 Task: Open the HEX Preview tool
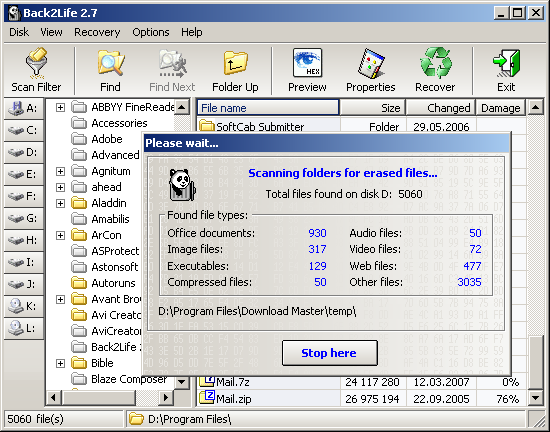[307, 70]
